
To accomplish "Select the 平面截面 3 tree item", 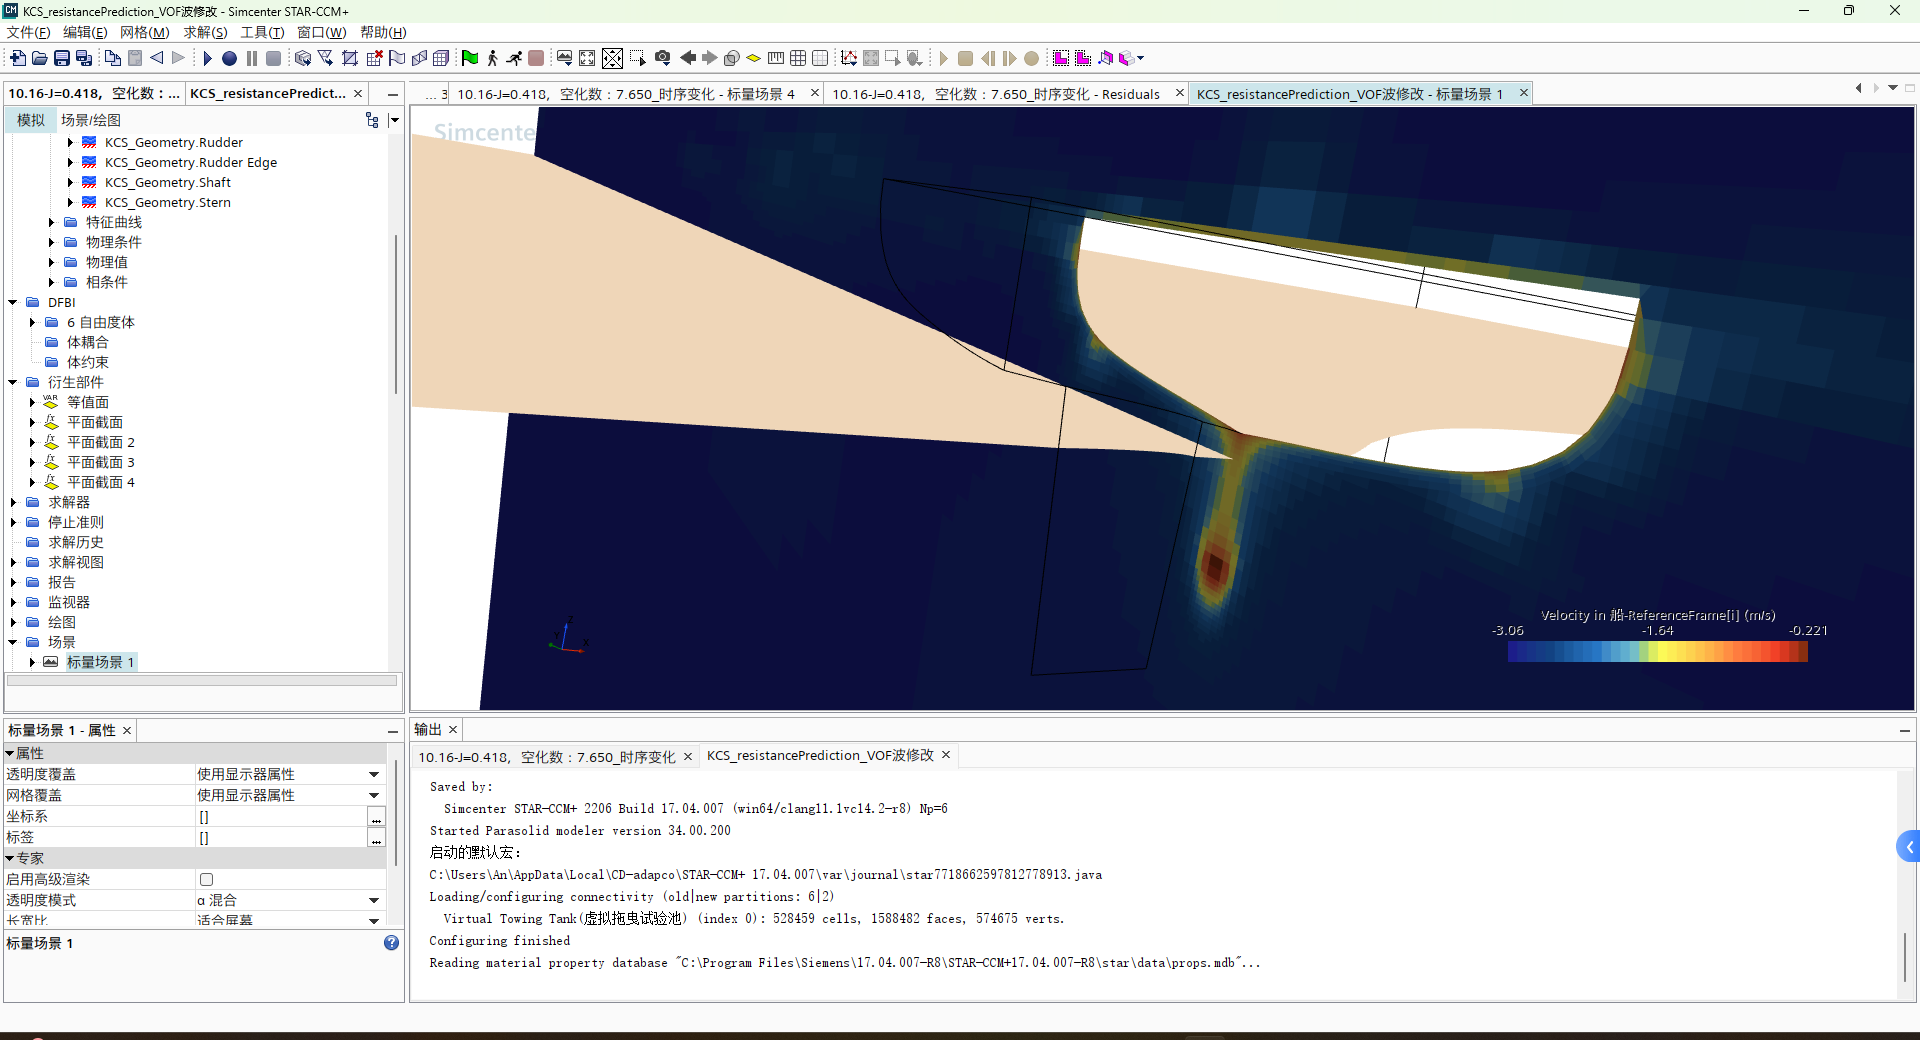I will pyautogui.click(x=100, y=462).
